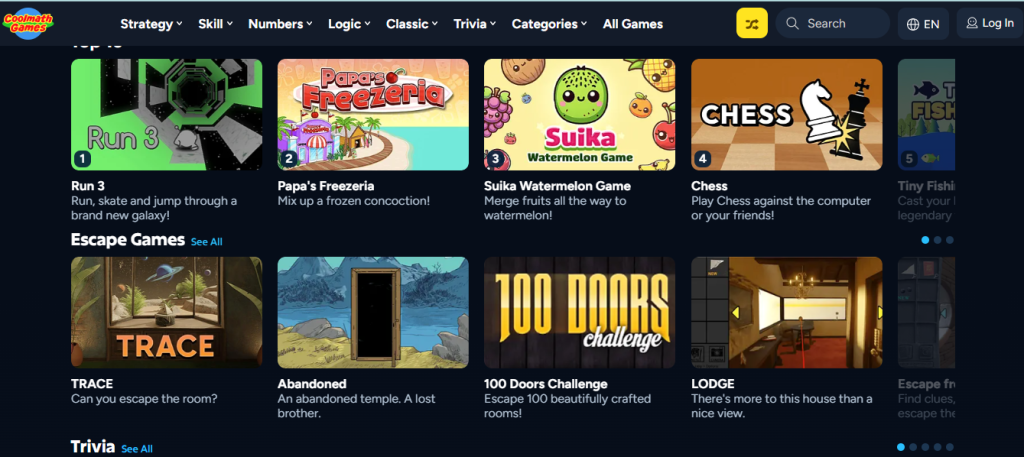Expand the Strategy dropdown menu

152,24
